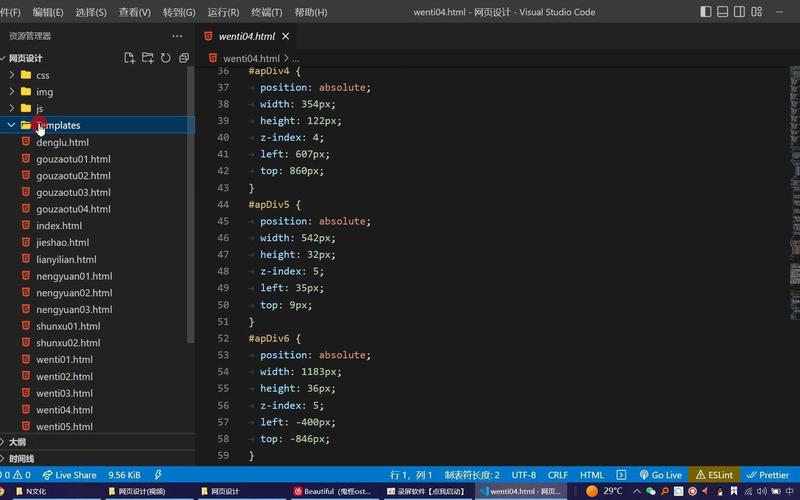Click the HTML5 icon beside gouzaotu02.html
The height and width of the screenshot is (500, 800).
pos(26,175)
